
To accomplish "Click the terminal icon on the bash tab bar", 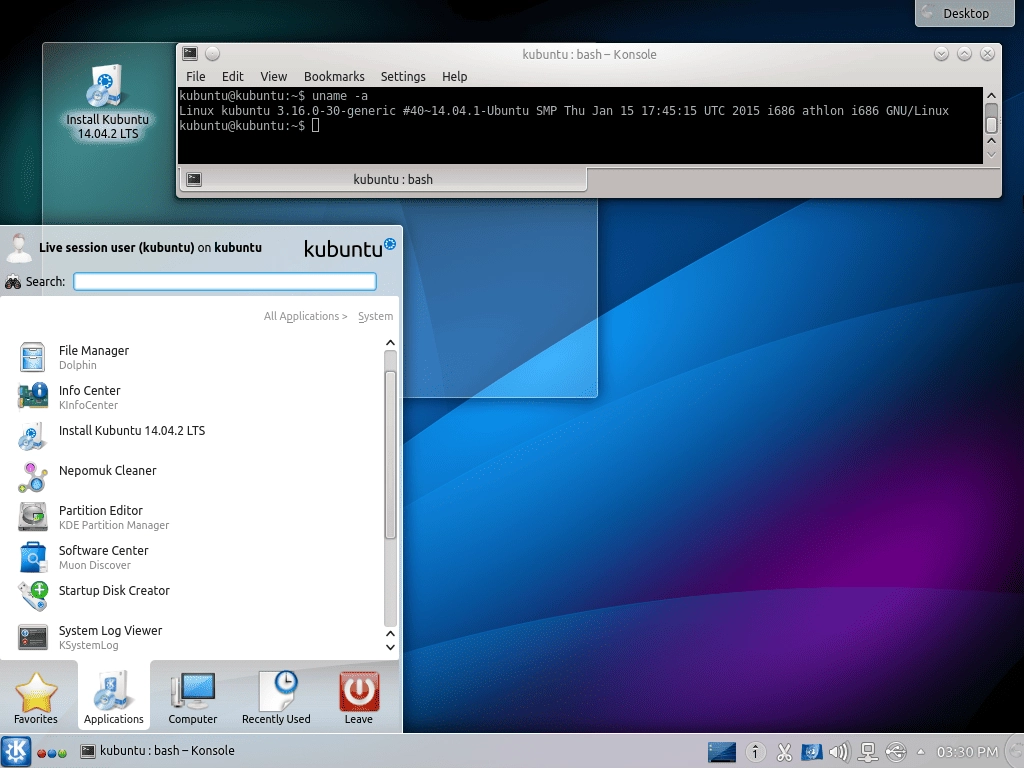I will tap(194, 179).
